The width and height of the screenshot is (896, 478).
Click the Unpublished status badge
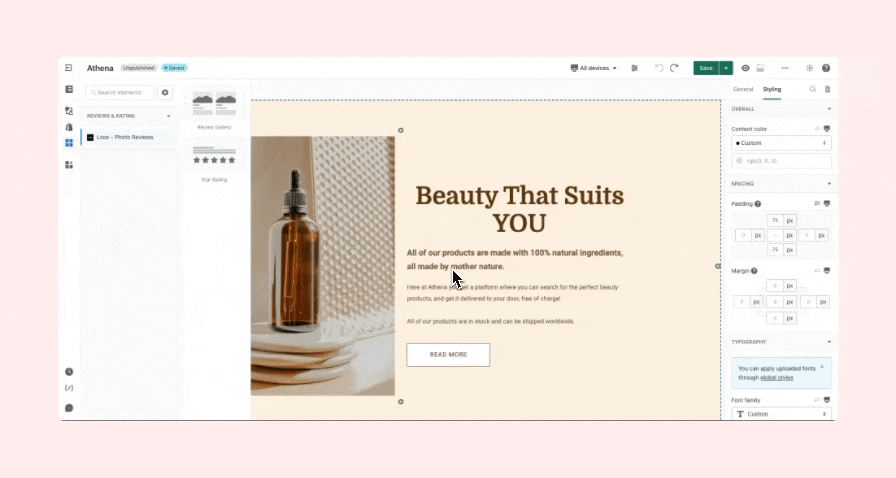click(x=138, y=68)
